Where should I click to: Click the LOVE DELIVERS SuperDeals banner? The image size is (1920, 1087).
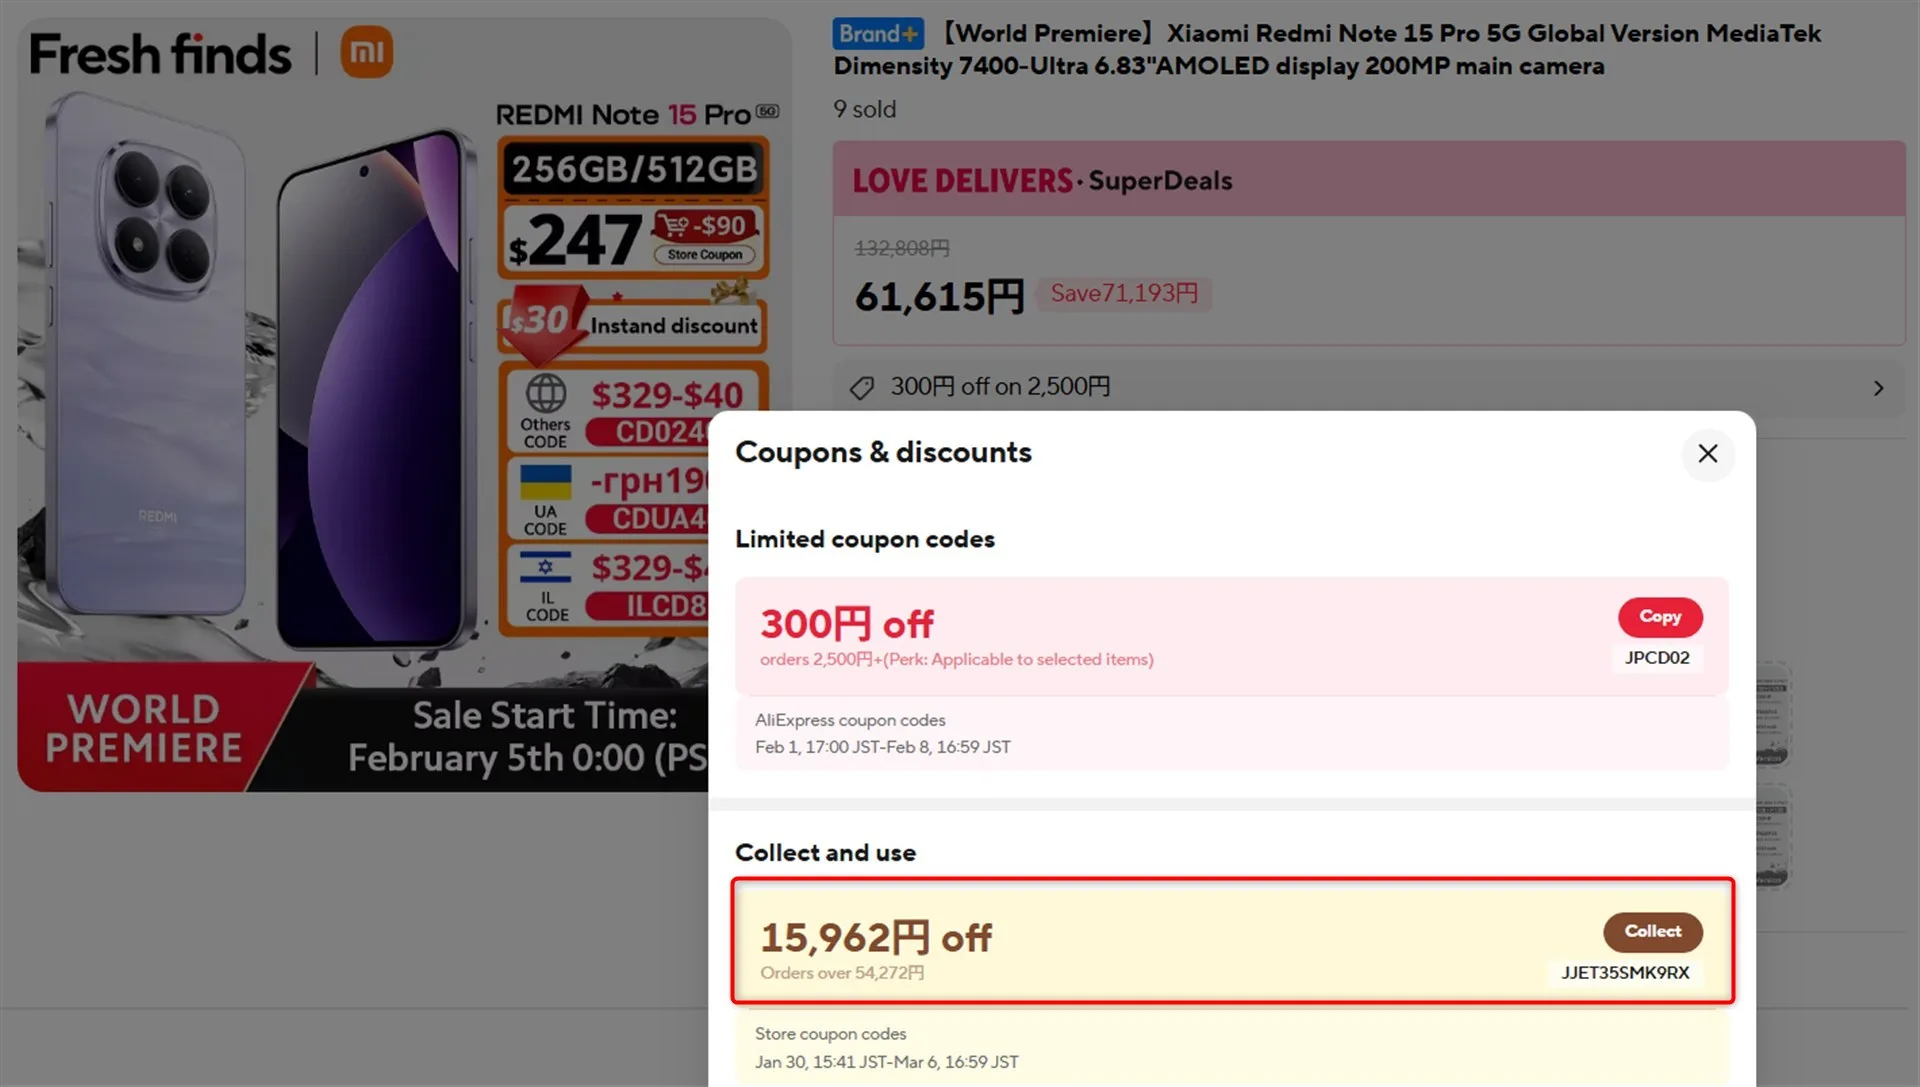tap(1042, 181)
